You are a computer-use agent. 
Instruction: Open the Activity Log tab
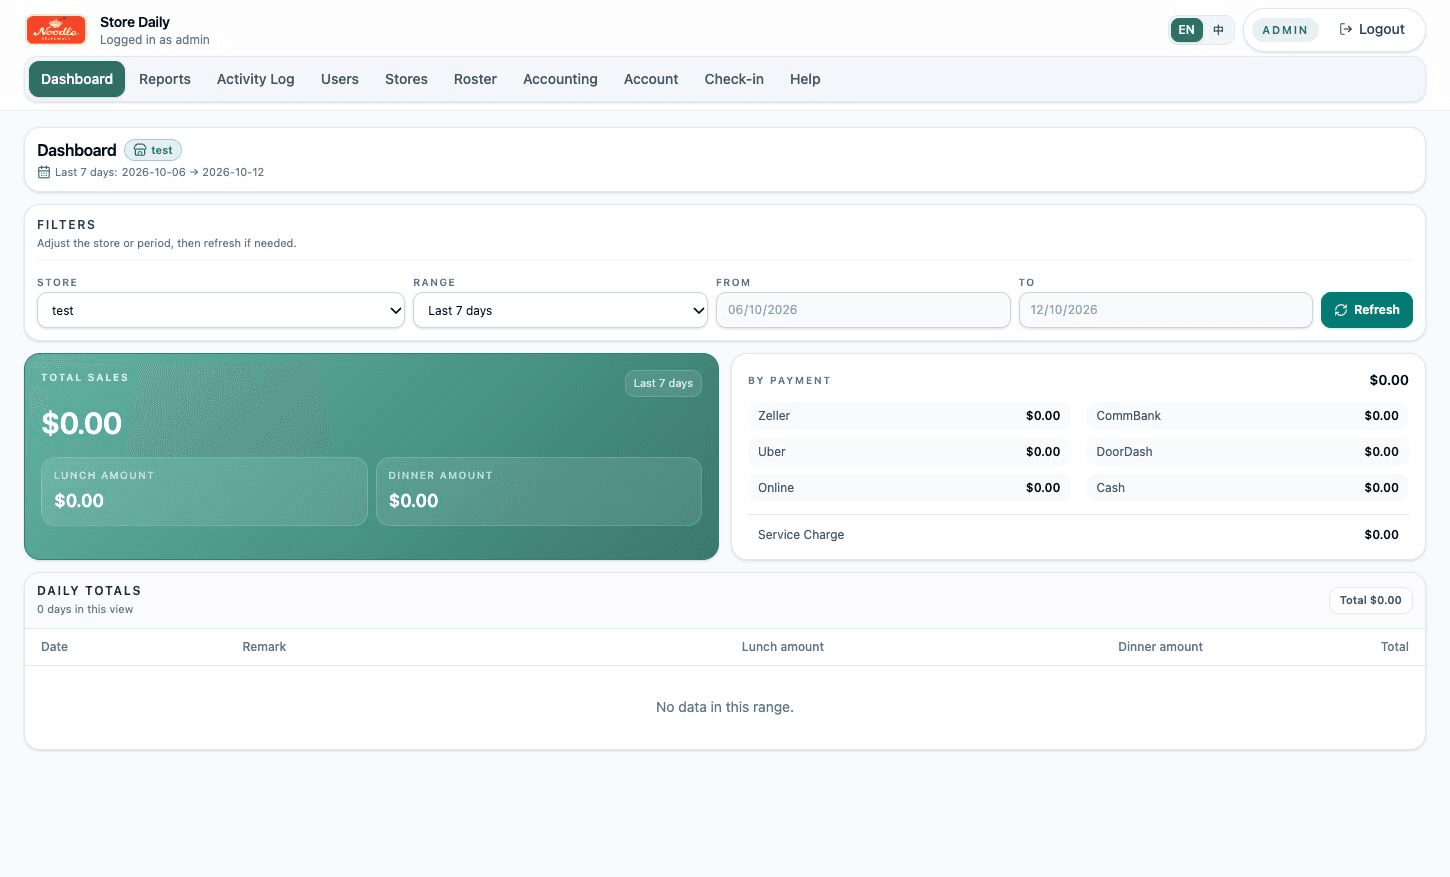pyautogui.click(x=256, y=79)
